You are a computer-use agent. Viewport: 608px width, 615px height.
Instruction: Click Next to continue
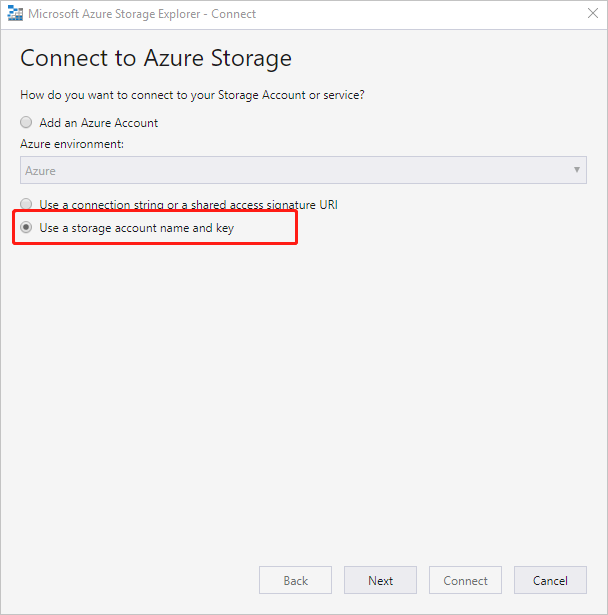pos(380,580)
